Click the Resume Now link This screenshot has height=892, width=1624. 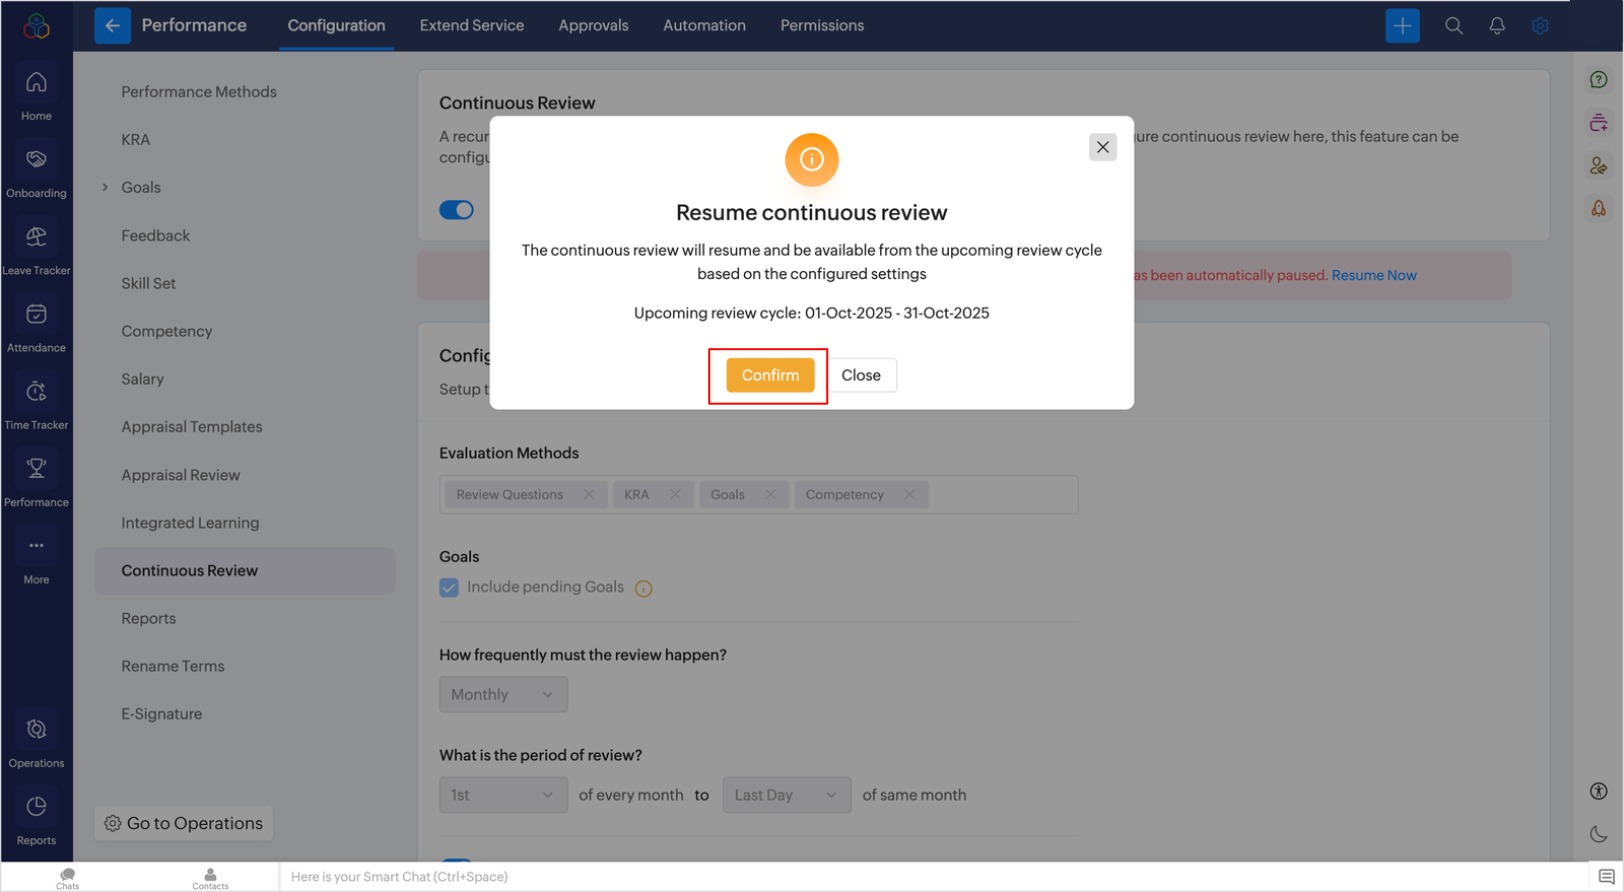tap(1374, 275)
